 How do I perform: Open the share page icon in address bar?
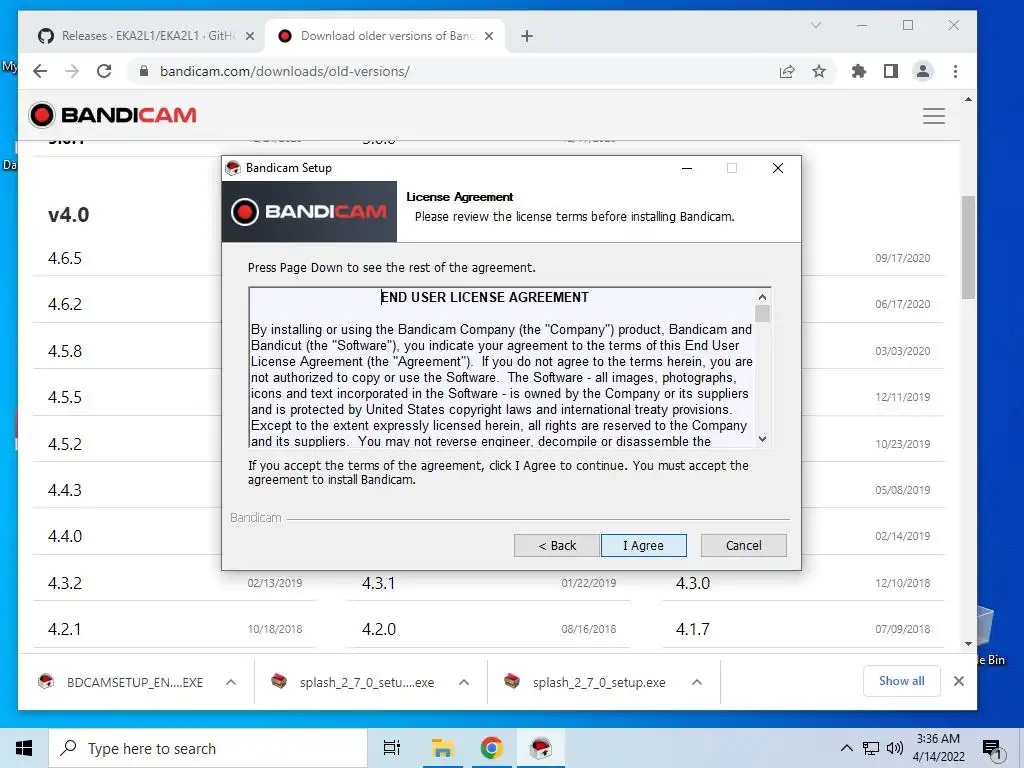pos(787,71)
